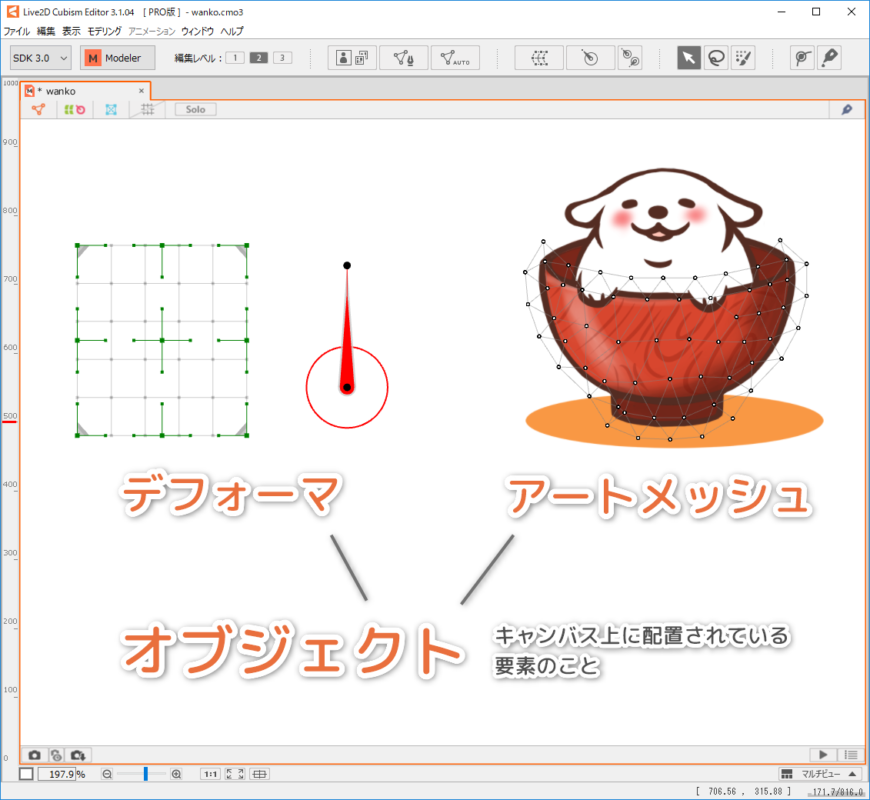
Task: Take a canvas snapshot with camera icon
Action: click(34, 755)
